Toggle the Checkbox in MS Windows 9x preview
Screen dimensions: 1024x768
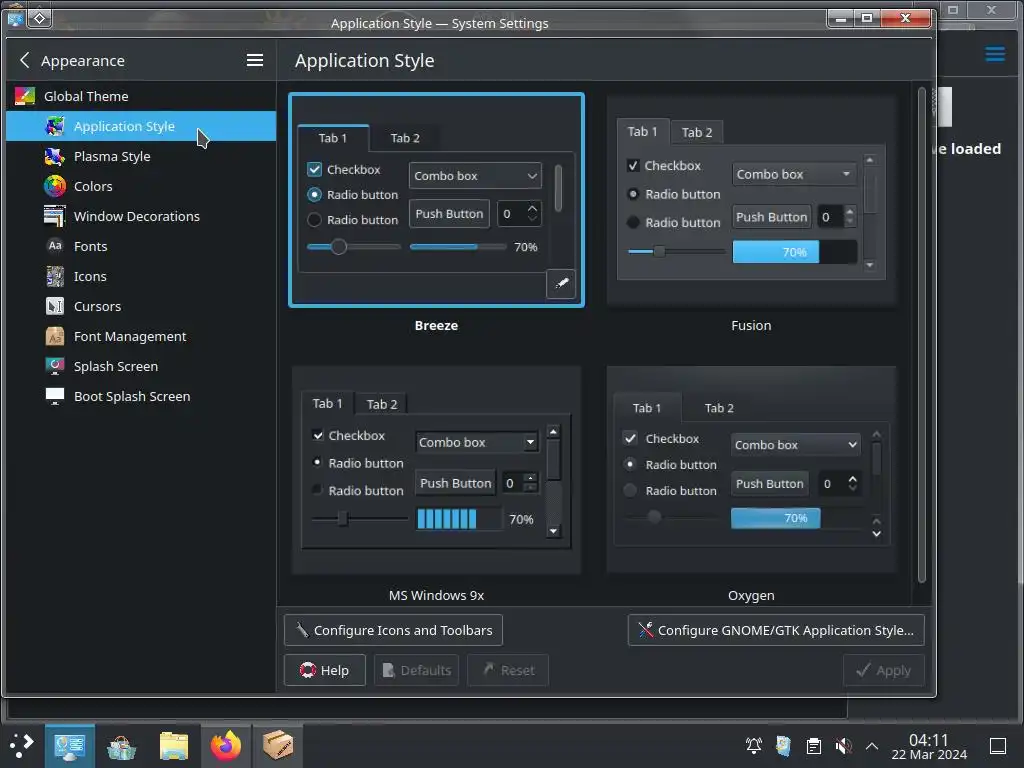pyautogui.click(x=318, y=435)
